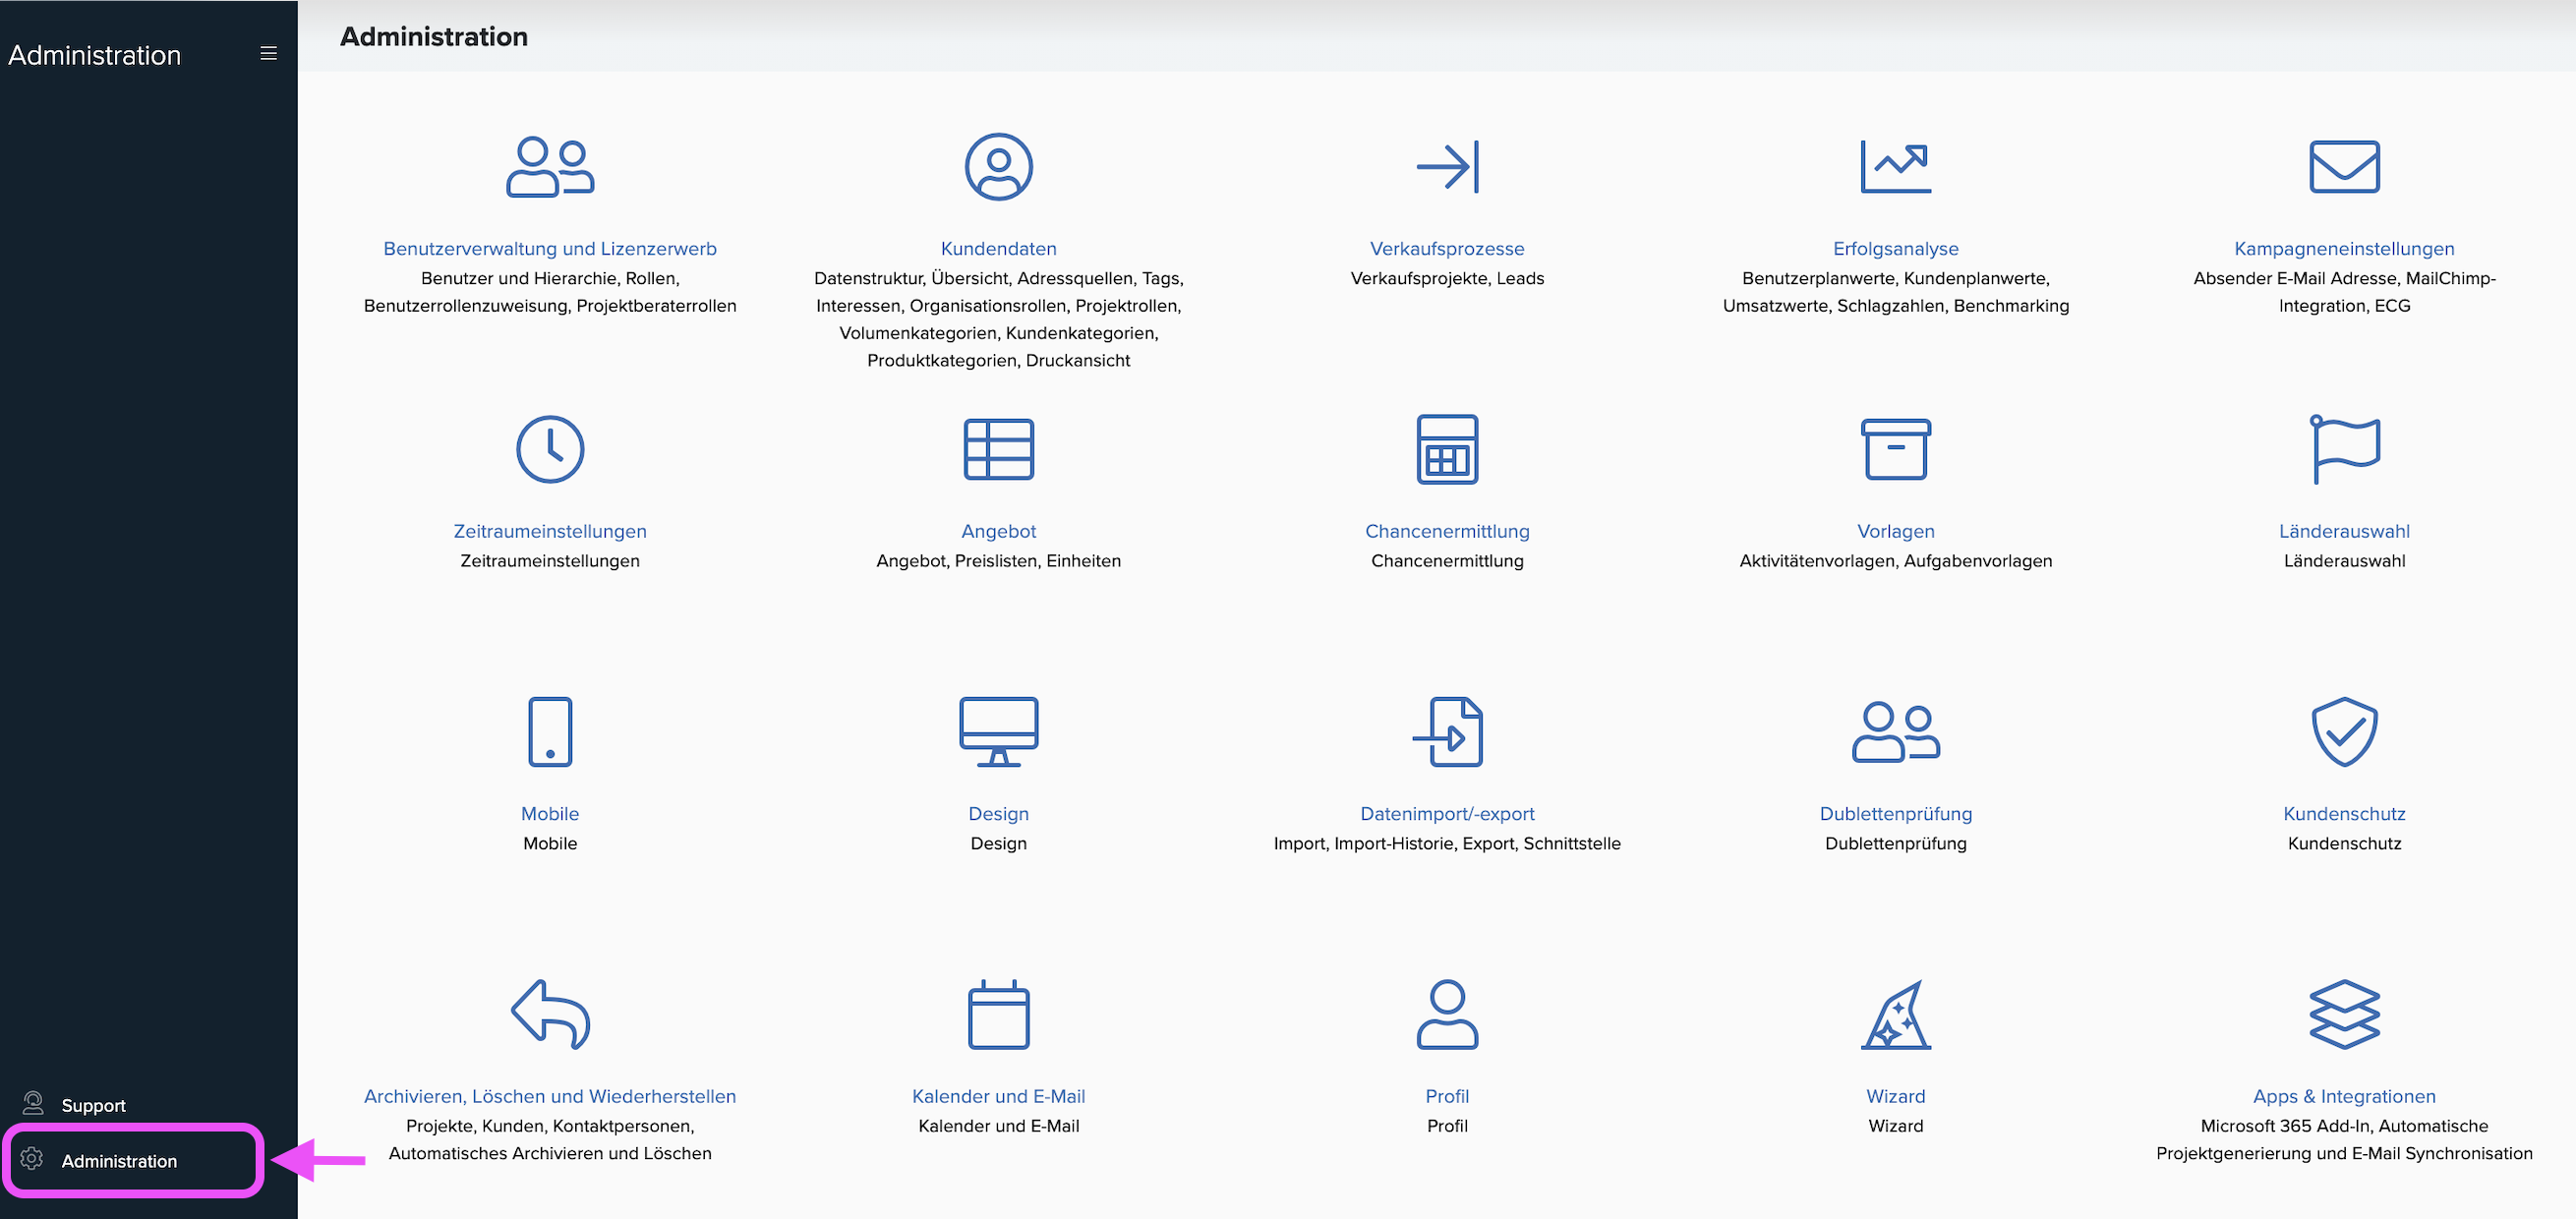
Task: Click the Dublettenprüfung users icon
Action: 1895,732
